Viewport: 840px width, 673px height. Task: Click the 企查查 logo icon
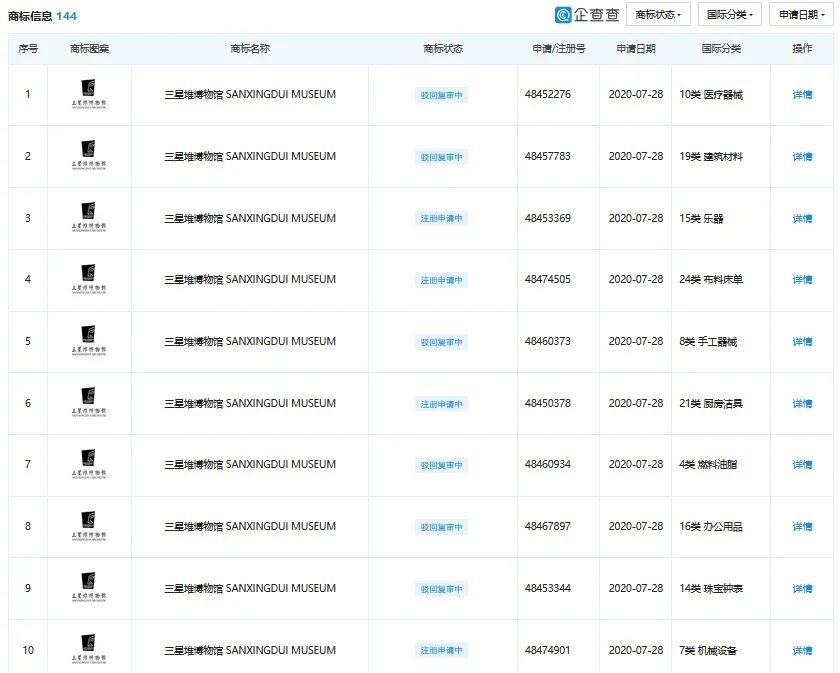pyautogui.click(x=562, y=15)
